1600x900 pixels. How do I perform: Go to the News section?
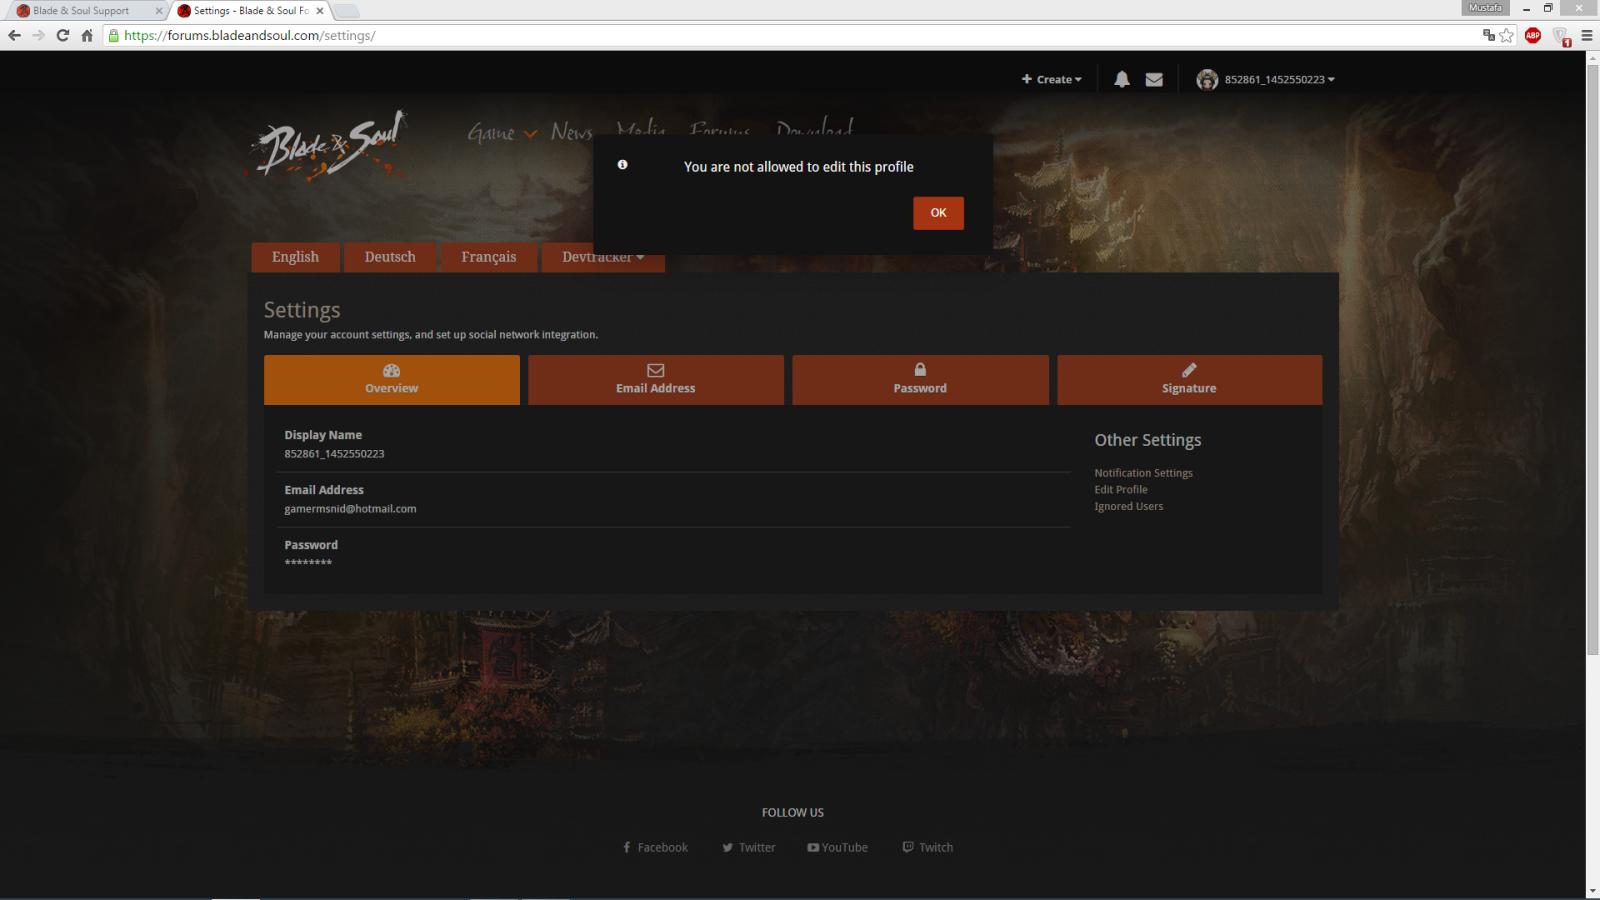click(571, 132)
